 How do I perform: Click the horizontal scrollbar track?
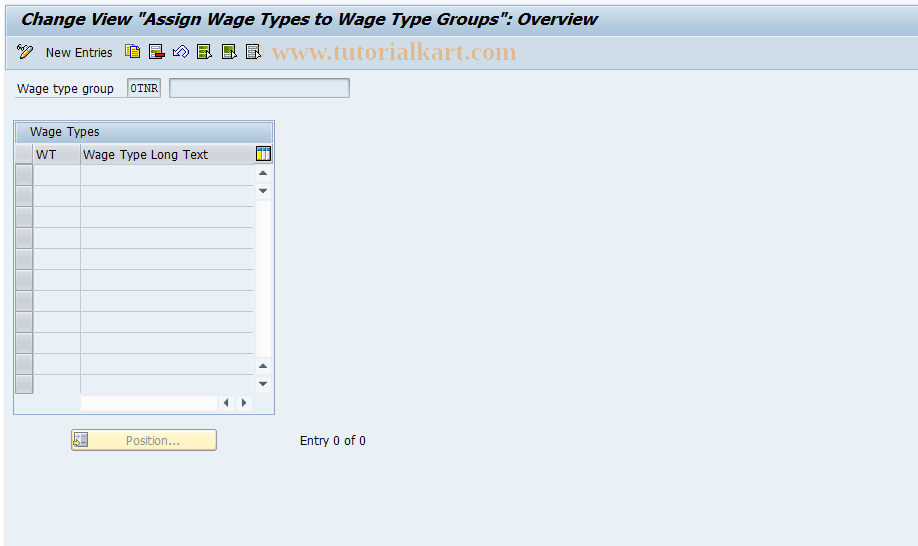pyautogui.click(x=149, y=403)
